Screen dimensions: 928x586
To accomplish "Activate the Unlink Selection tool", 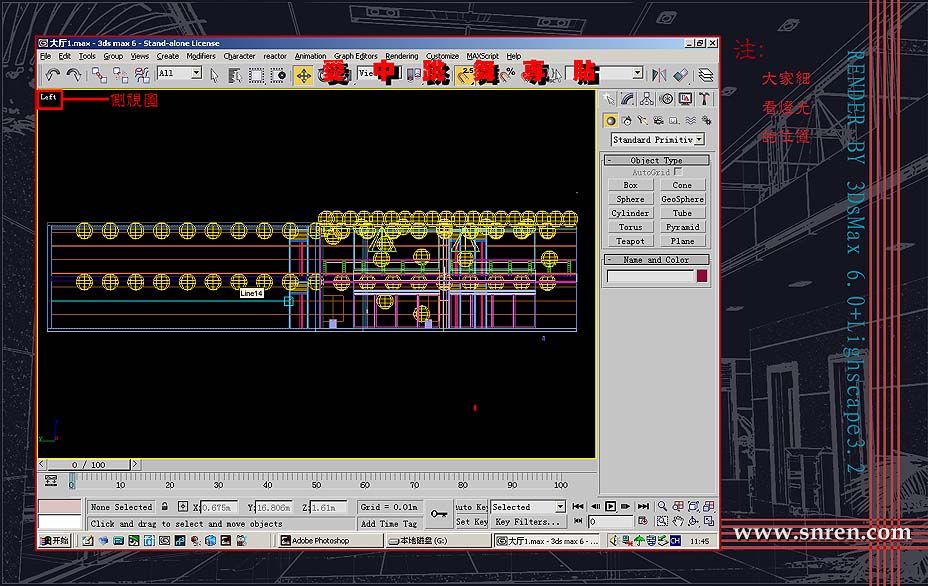I will tap(120, 75).
